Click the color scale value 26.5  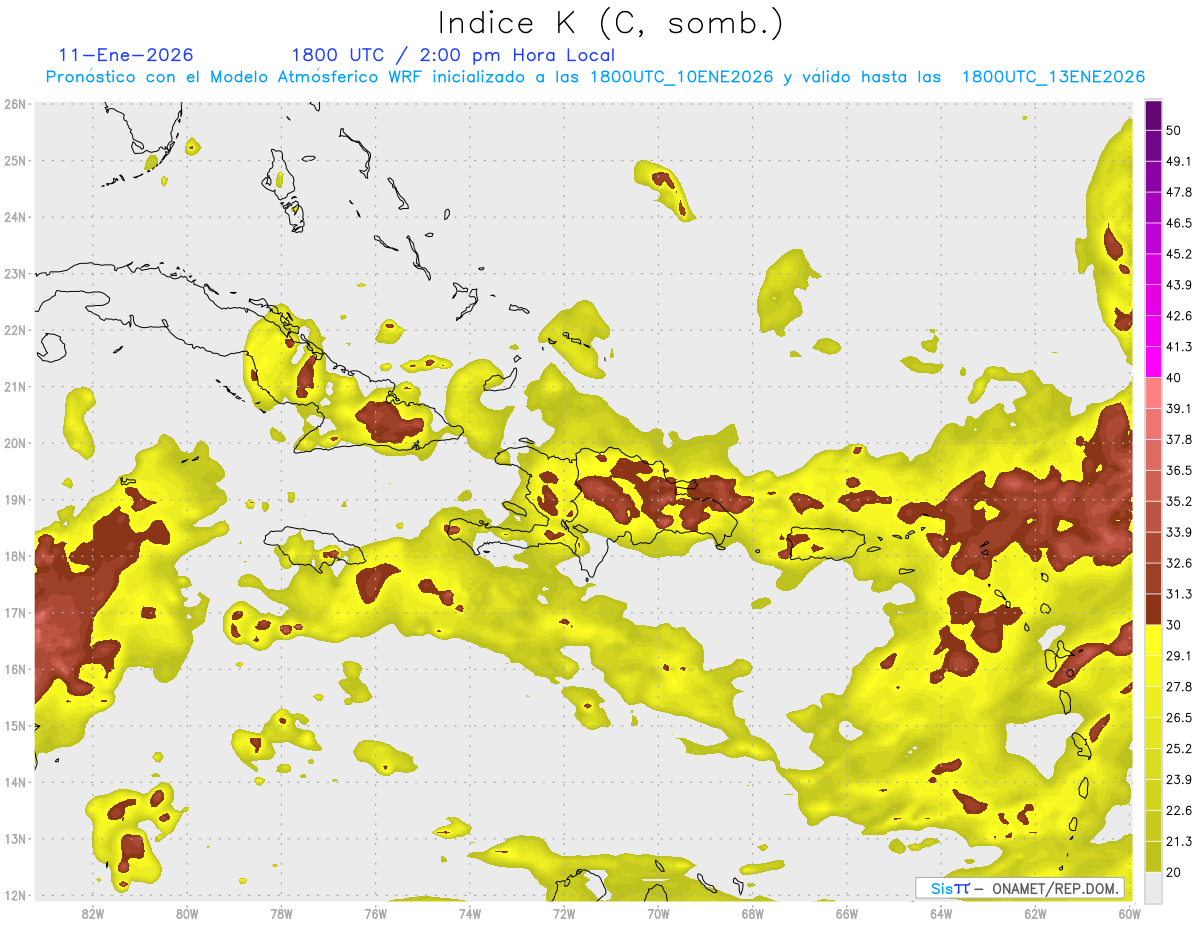click(1179, 718)
